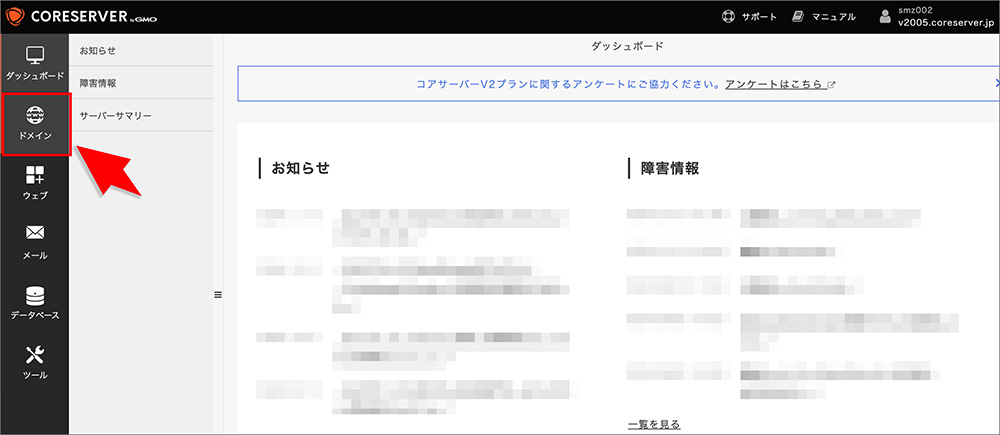Click the v2005.coreserver.jp server name

(x=947, y=21)
